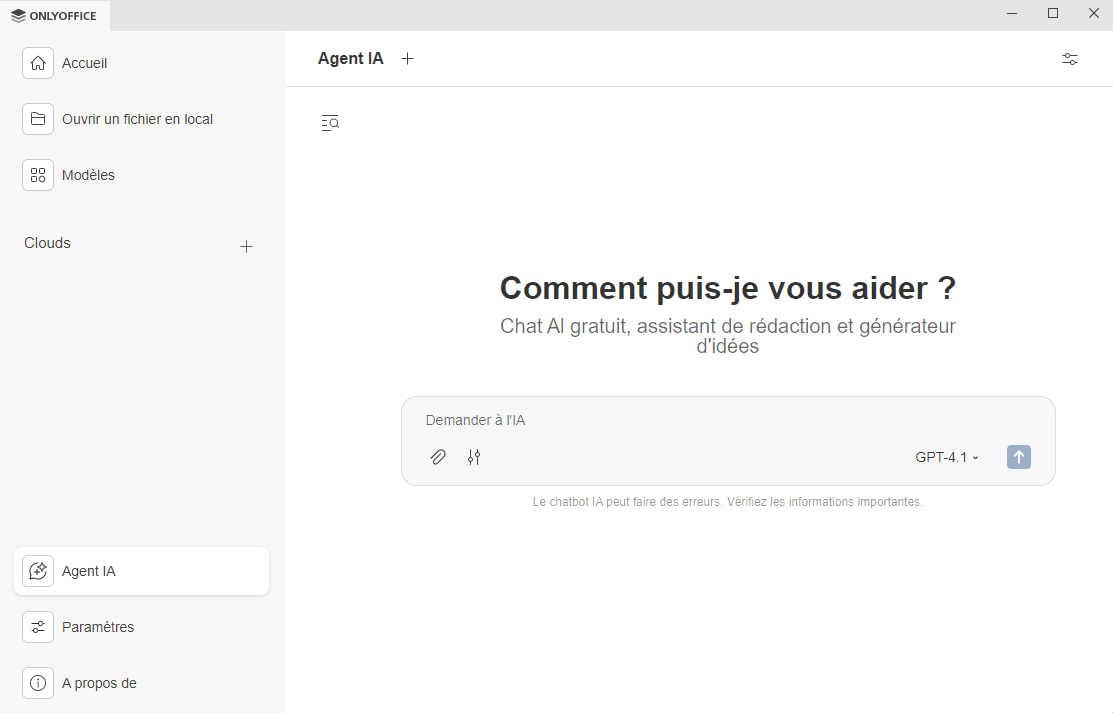Viewport: 1113px width, 713px height.
Task: Open Modèles using its grid icon
Action: coord(37,174)
